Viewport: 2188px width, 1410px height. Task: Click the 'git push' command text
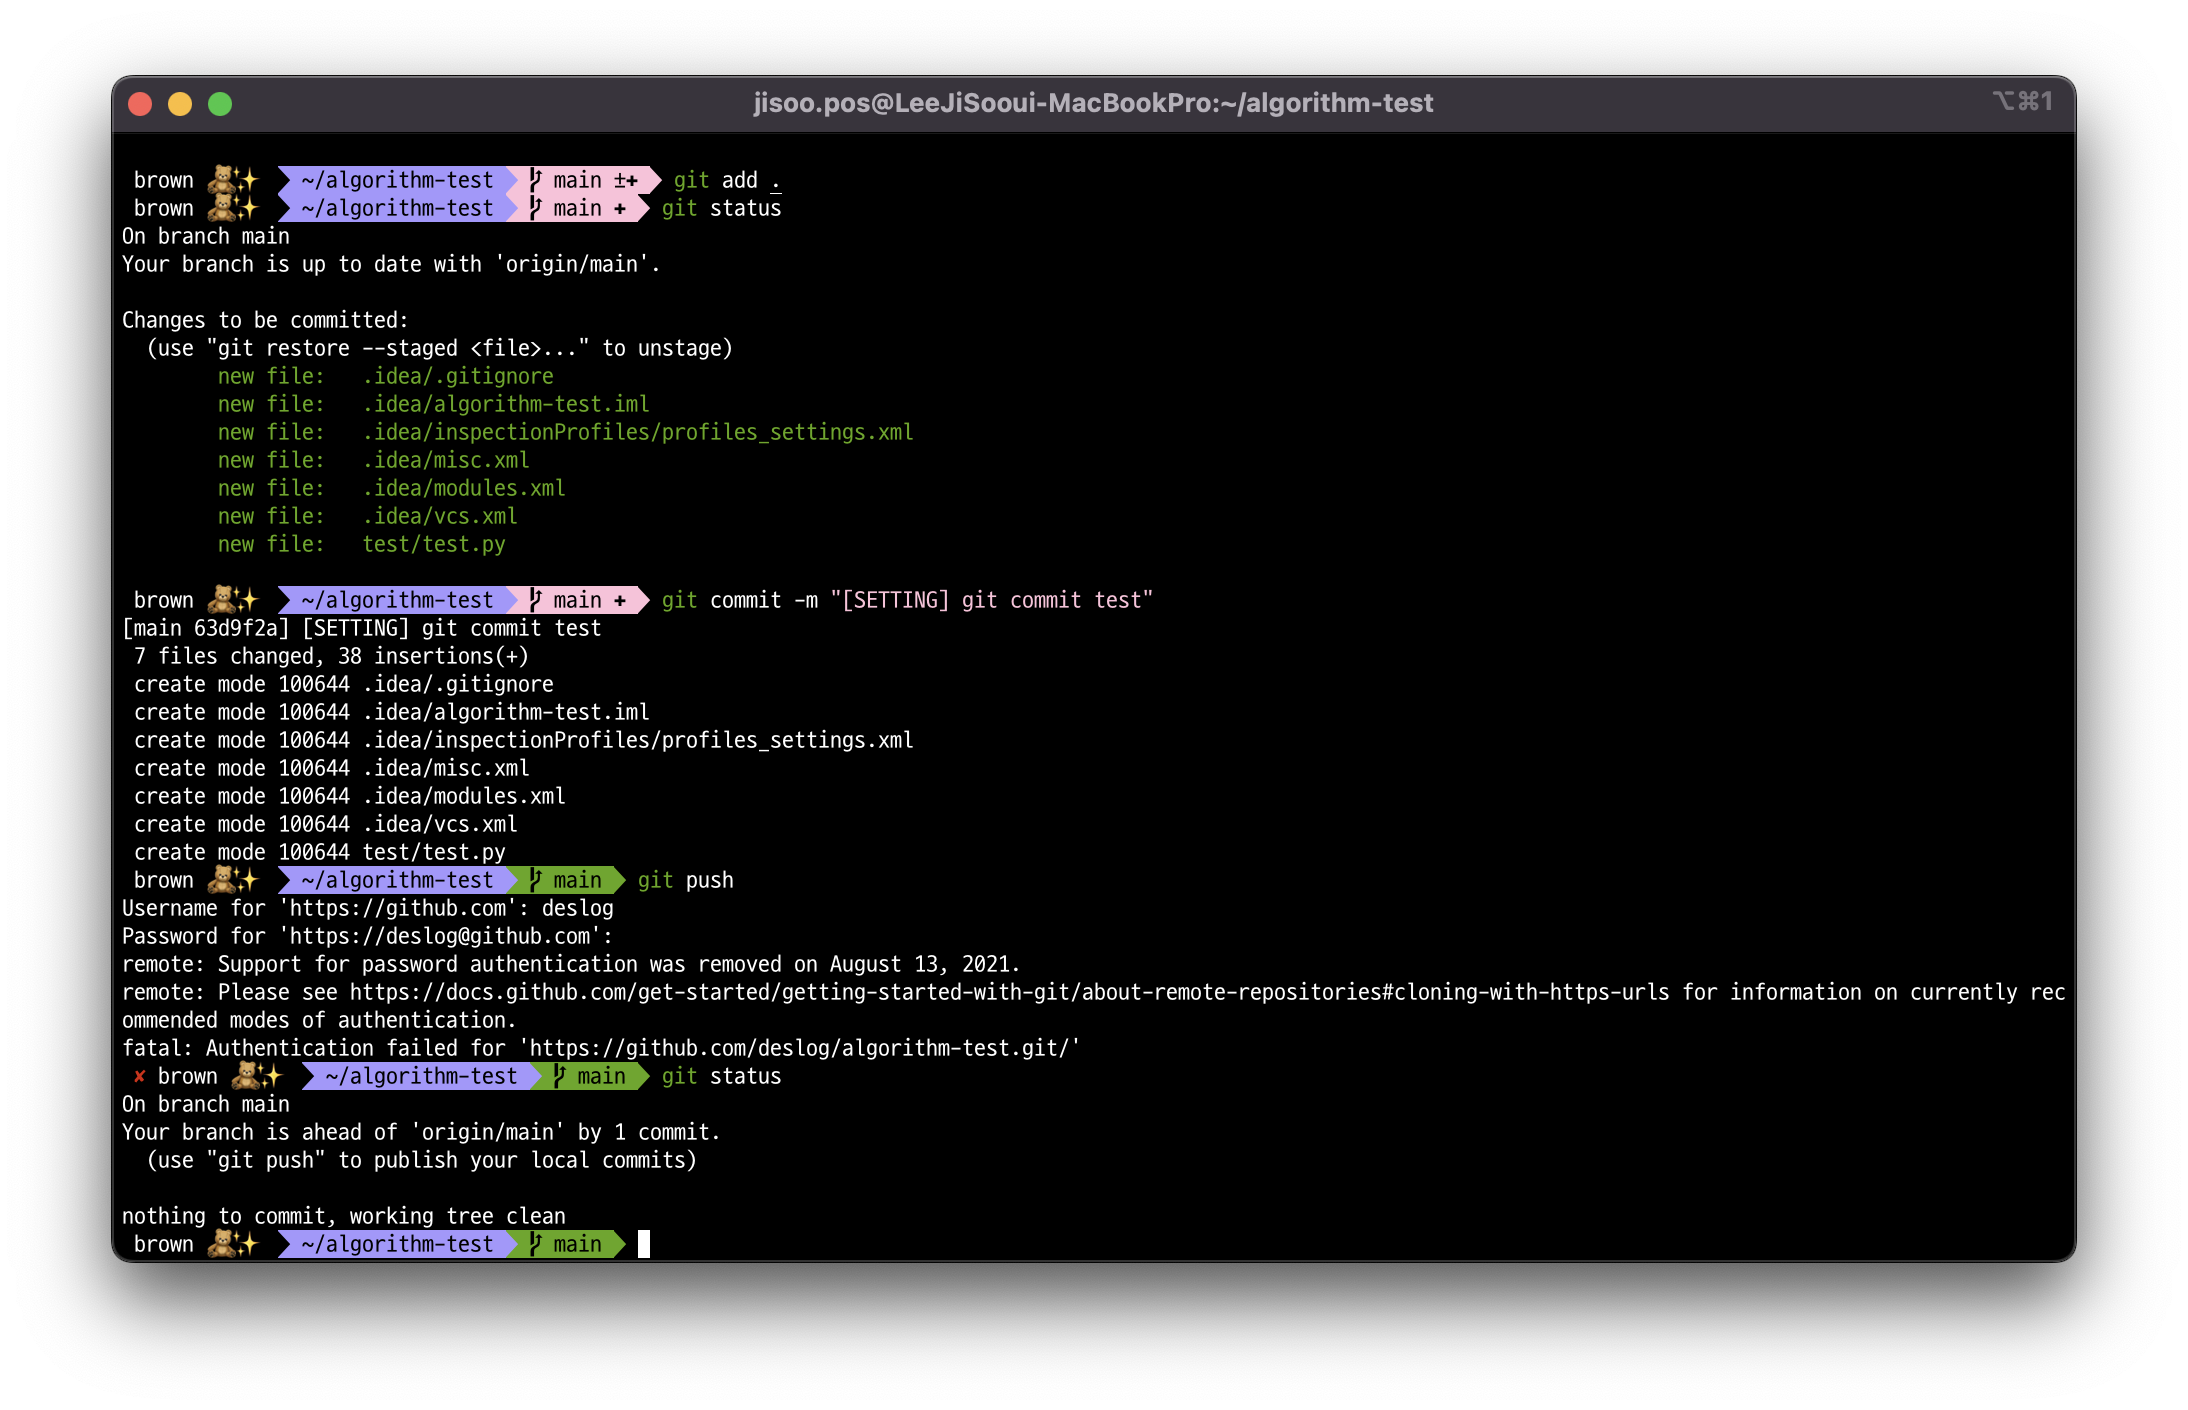coord(686,880)
